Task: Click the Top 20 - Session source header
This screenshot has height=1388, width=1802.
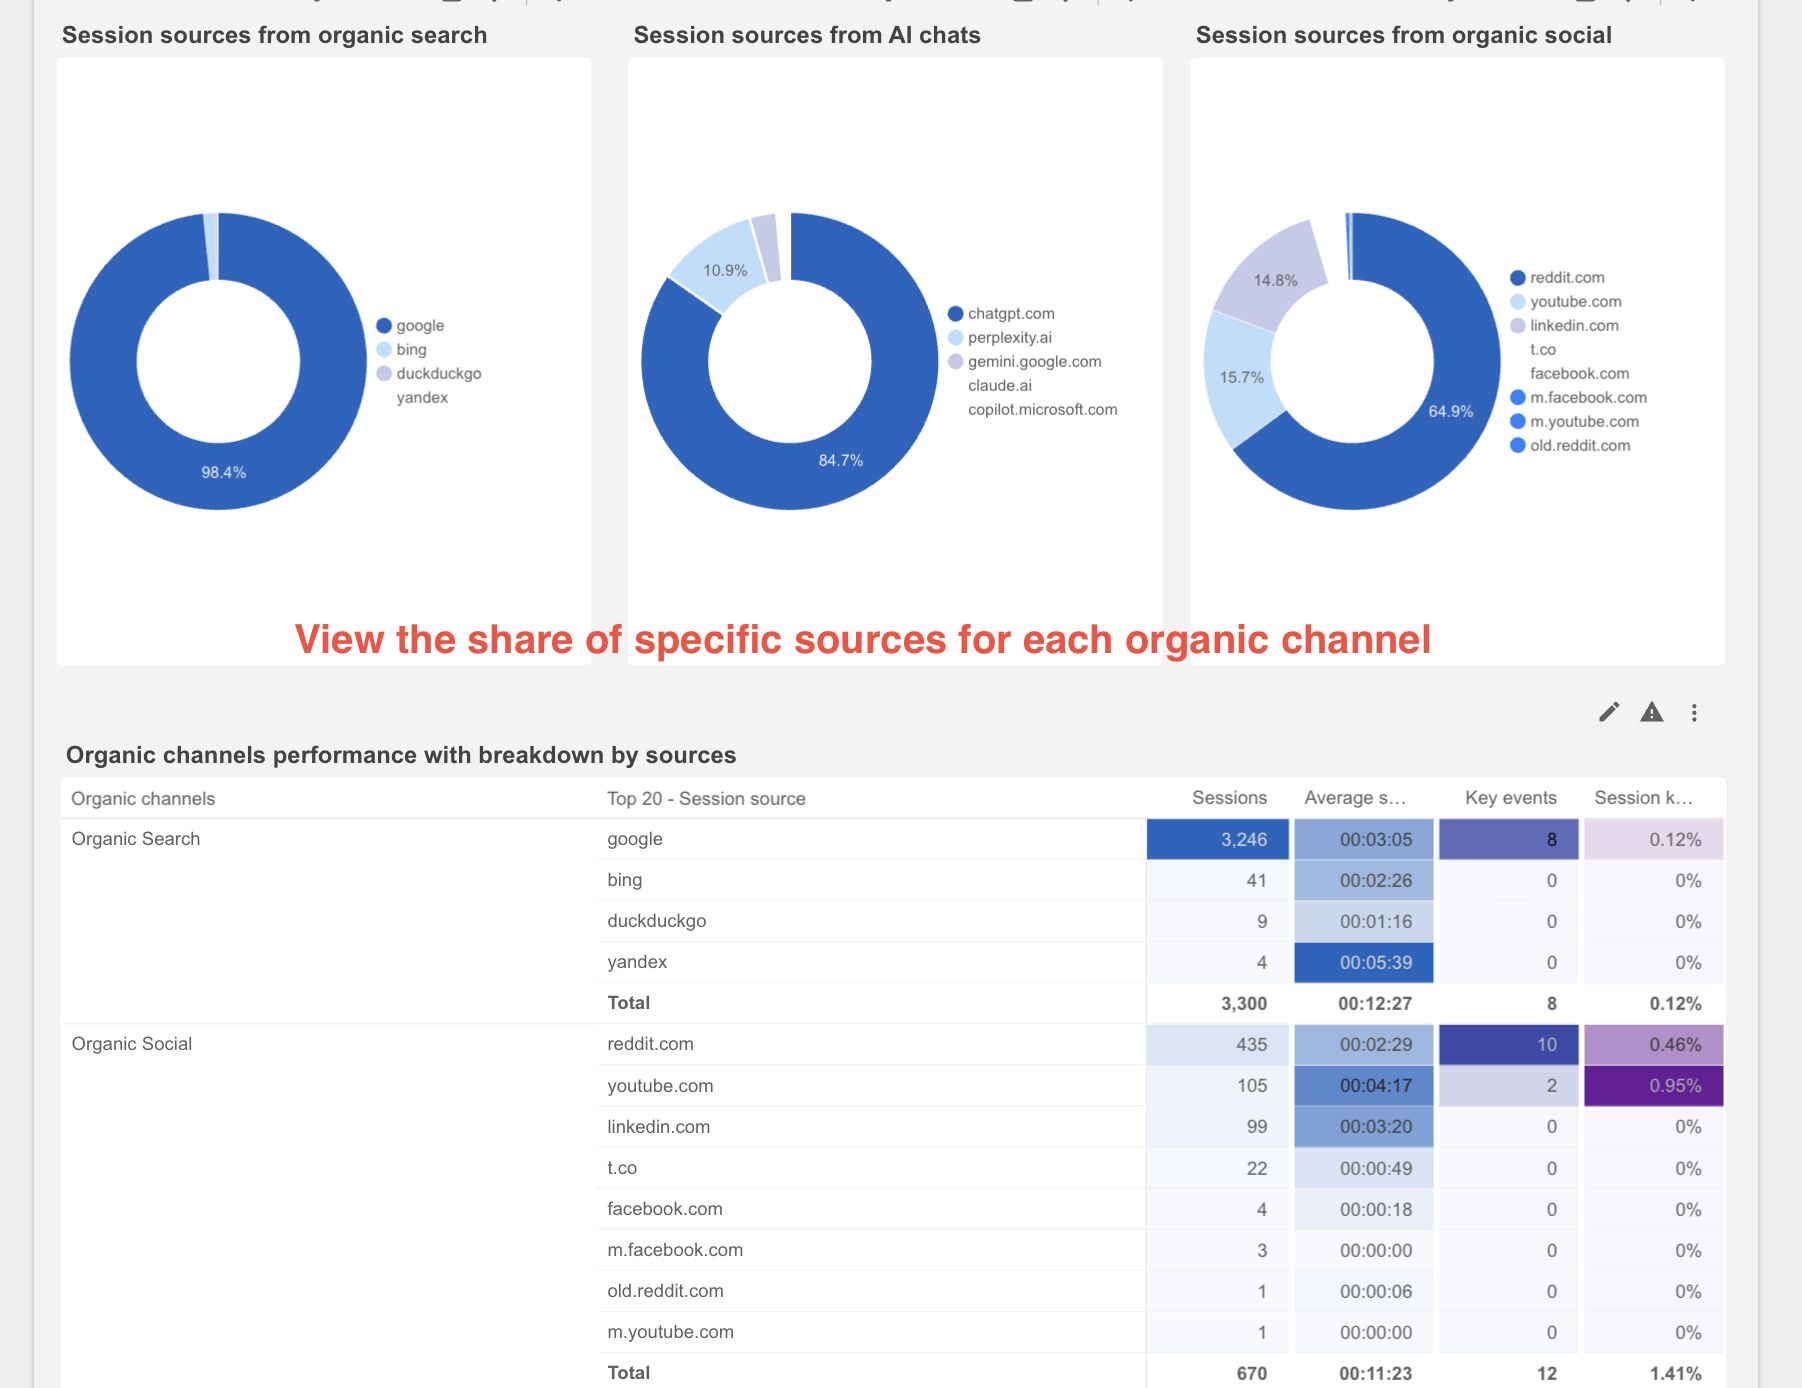Action: (706, 798)
